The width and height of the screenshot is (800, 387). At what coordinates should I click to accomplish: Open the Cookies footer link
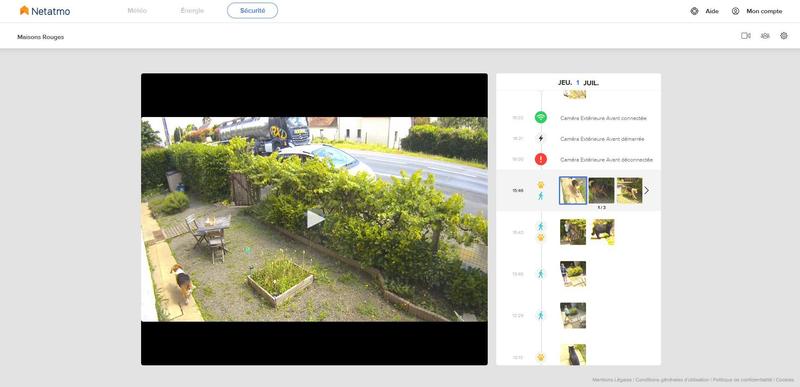pyautogui.click(x=785, y=380)
